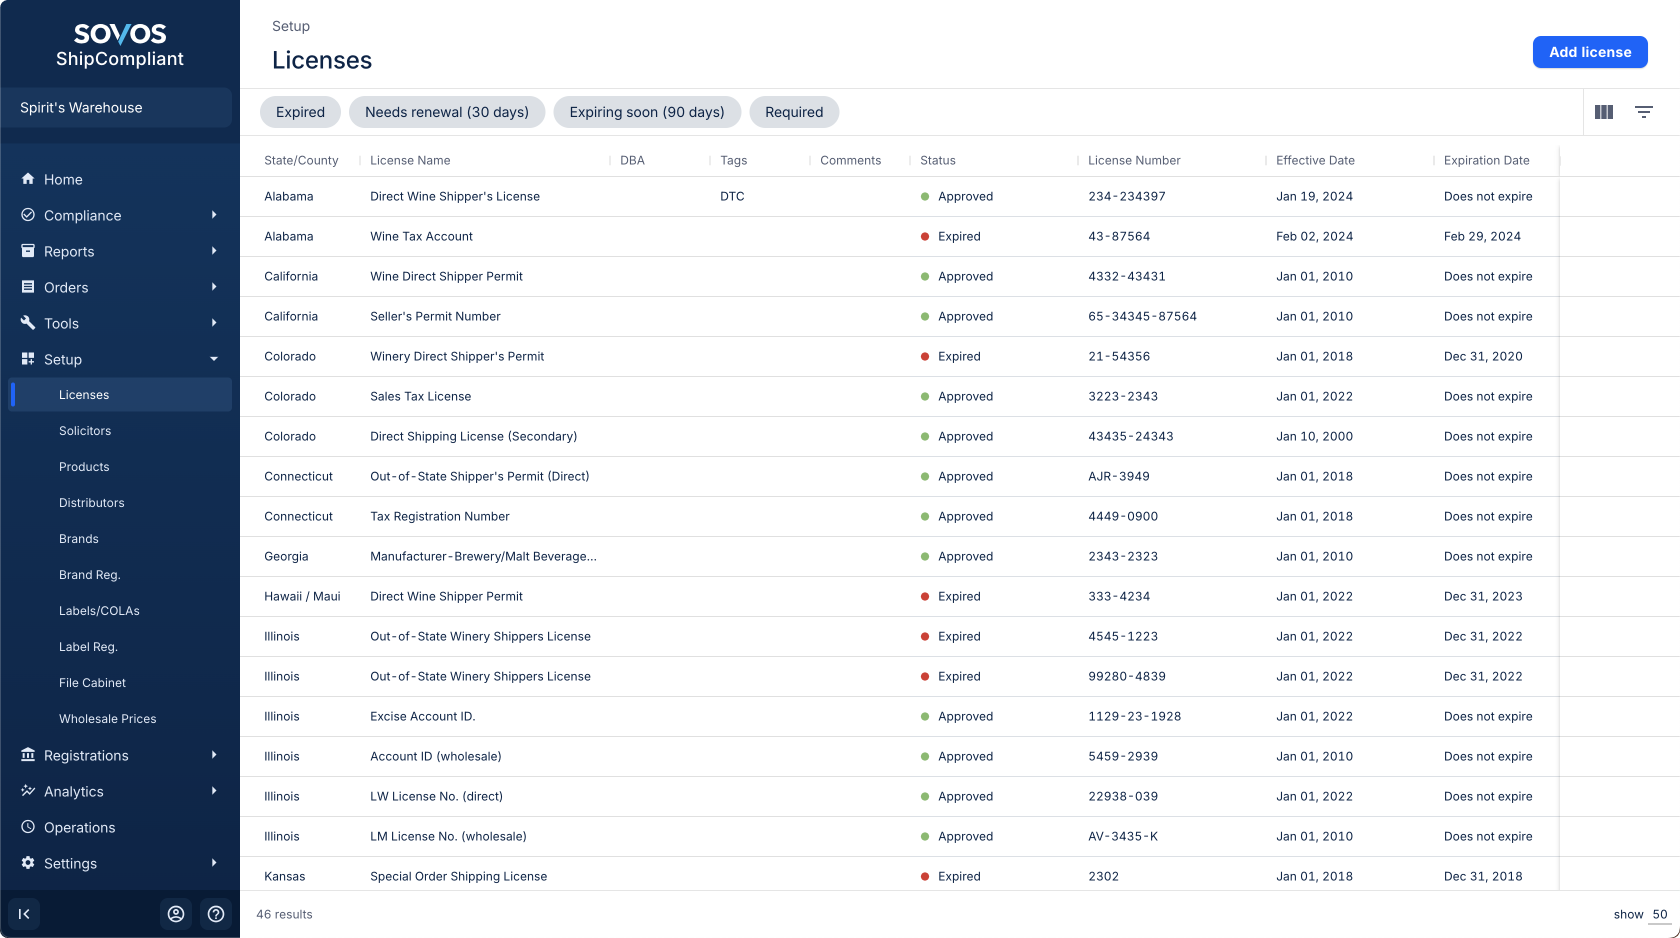Toggle the Needs renewal (30 days) filter
The image size is (1680, 938).
coord(447,112)
